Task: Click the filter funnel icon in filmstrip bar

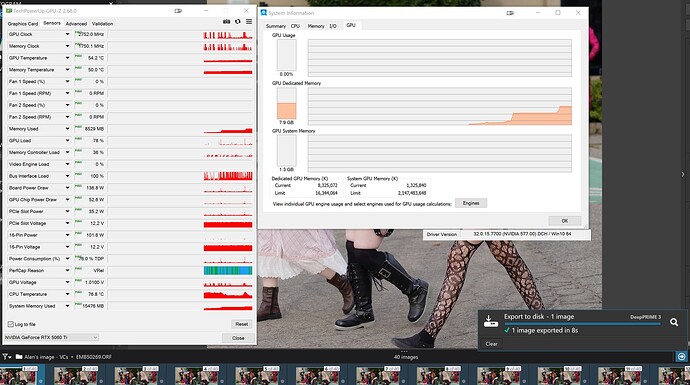Action: click(5, 357)
